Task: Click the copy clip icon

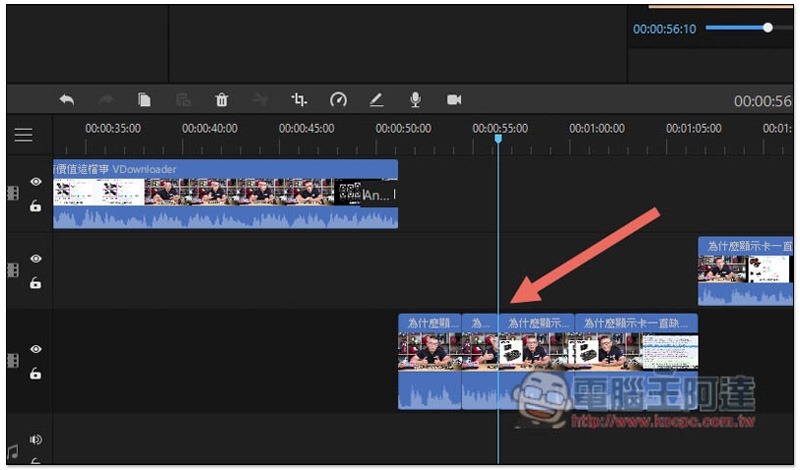Action: [144, 100]
